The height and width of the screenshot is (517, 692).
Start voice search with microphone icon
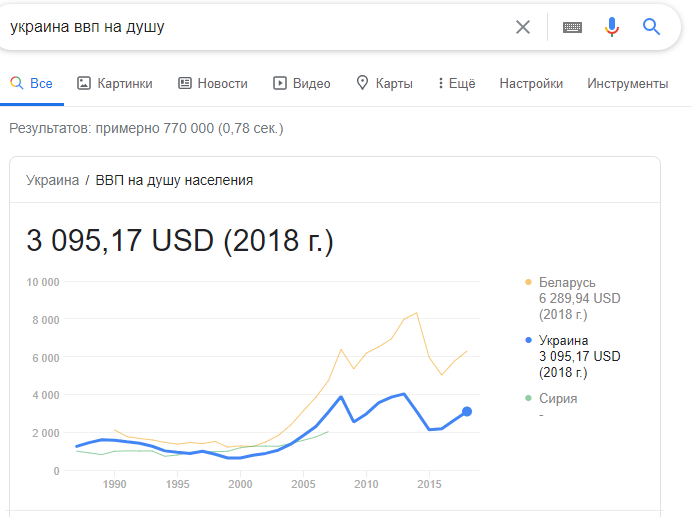tap(612, 27)
